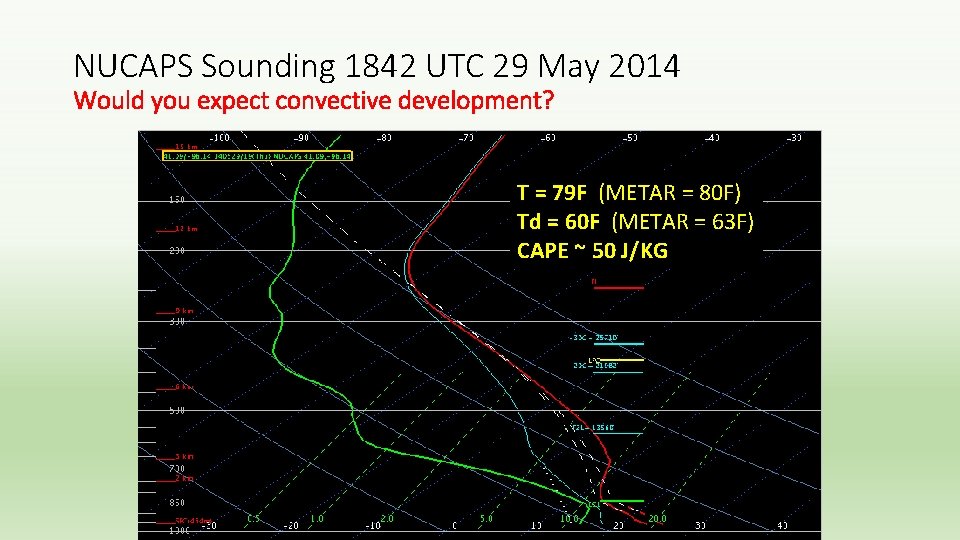Image resolution: width=960 pixels, height=540 pixels.
Task: Click the cyan EL level marker label
Action: pos(592,427)
